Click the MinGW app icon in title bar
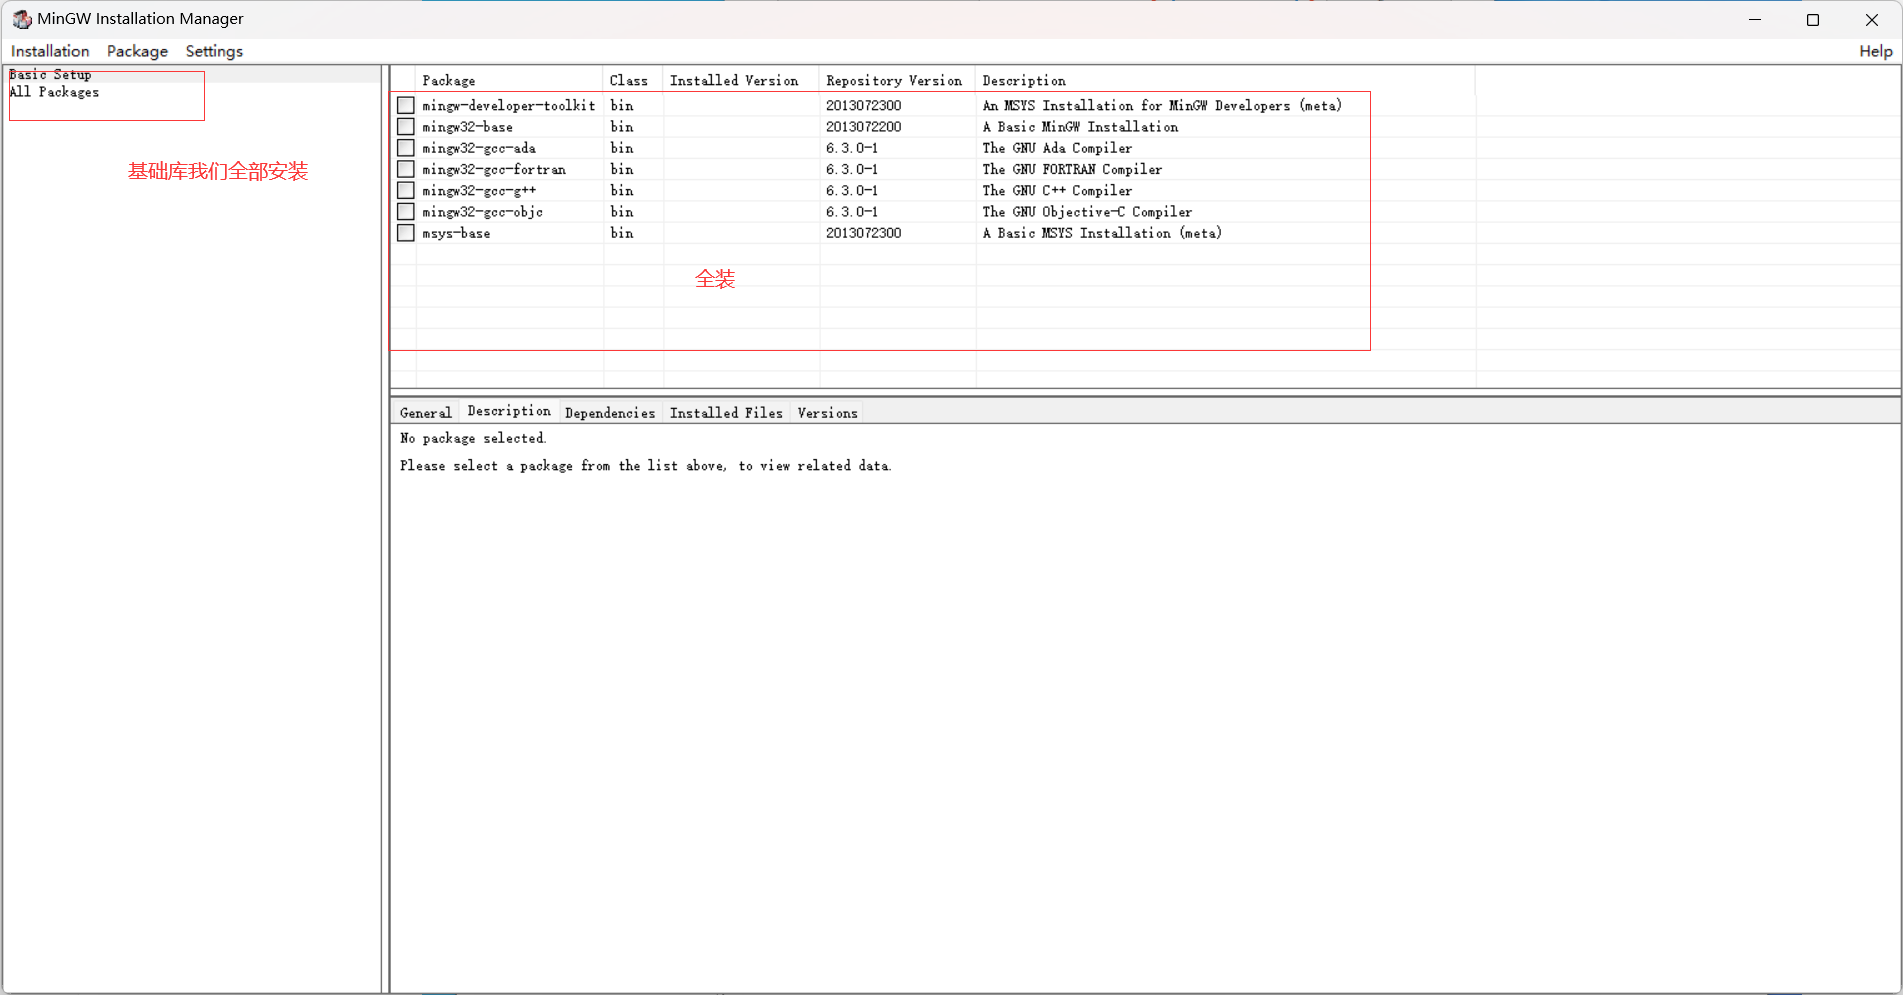Image resolution: width=1903 pixels, height=995 pixels. 22,19
